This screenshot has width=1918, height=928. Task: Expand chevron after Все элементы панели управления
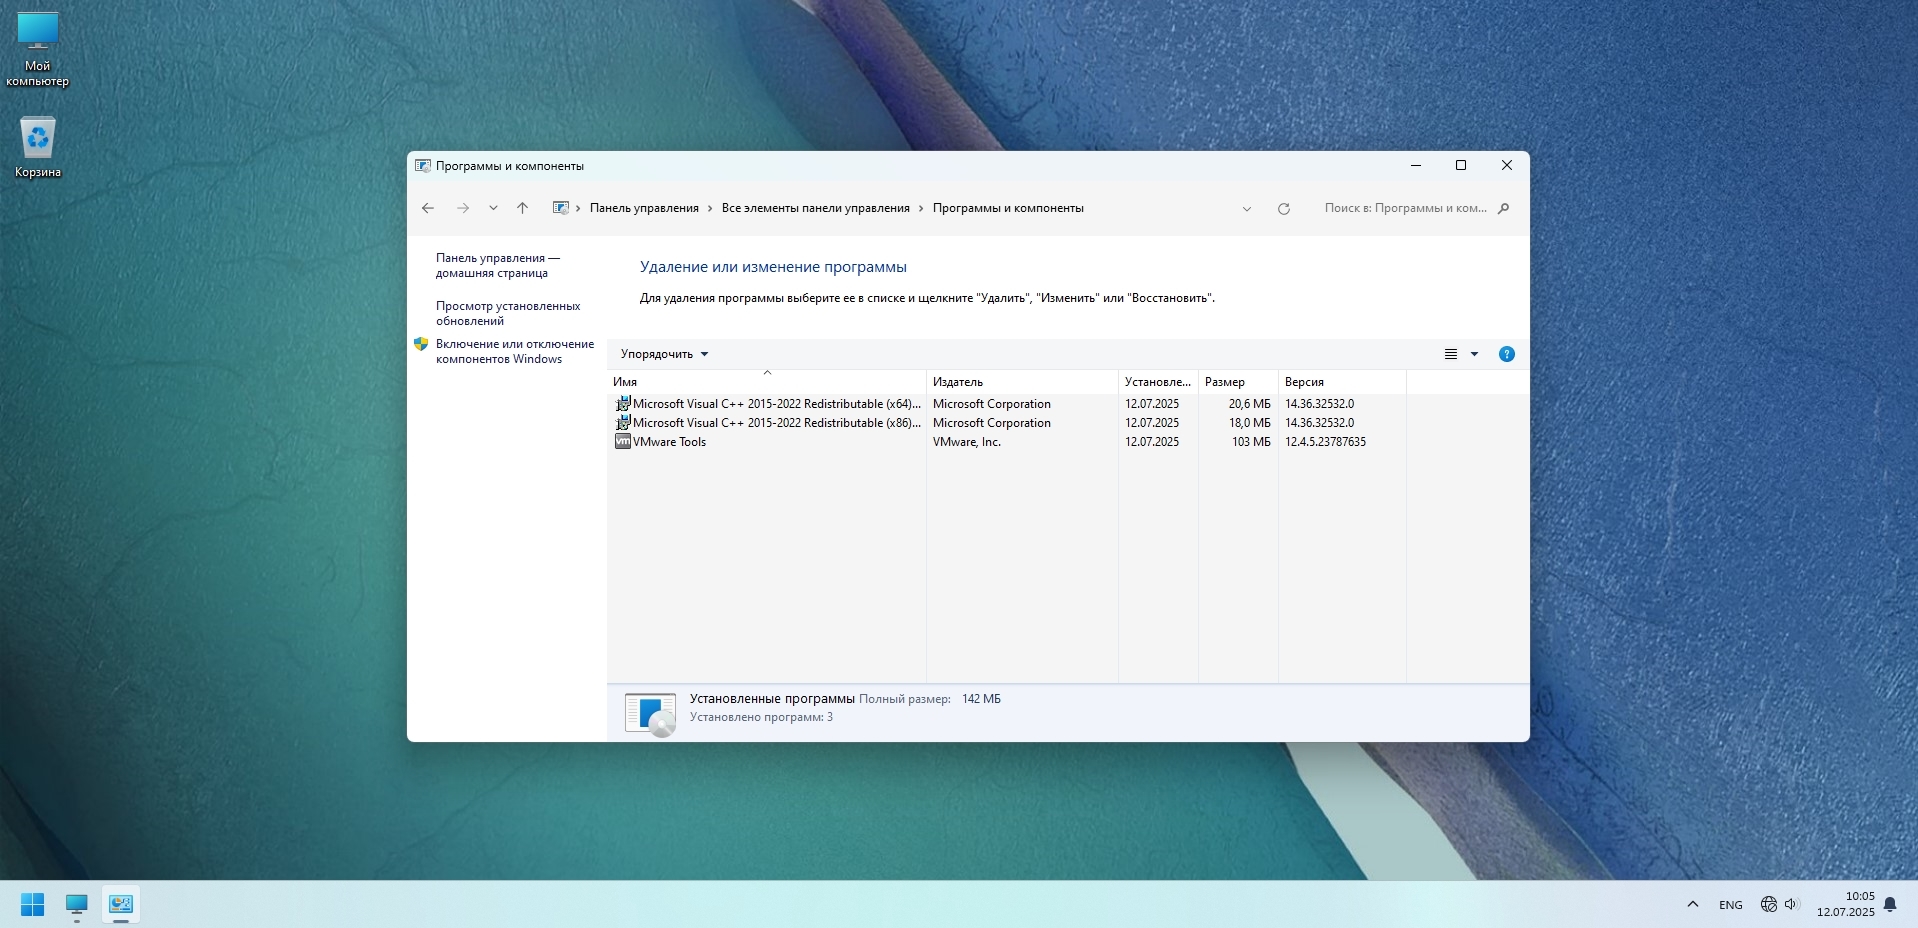click(x=921, y=208)
